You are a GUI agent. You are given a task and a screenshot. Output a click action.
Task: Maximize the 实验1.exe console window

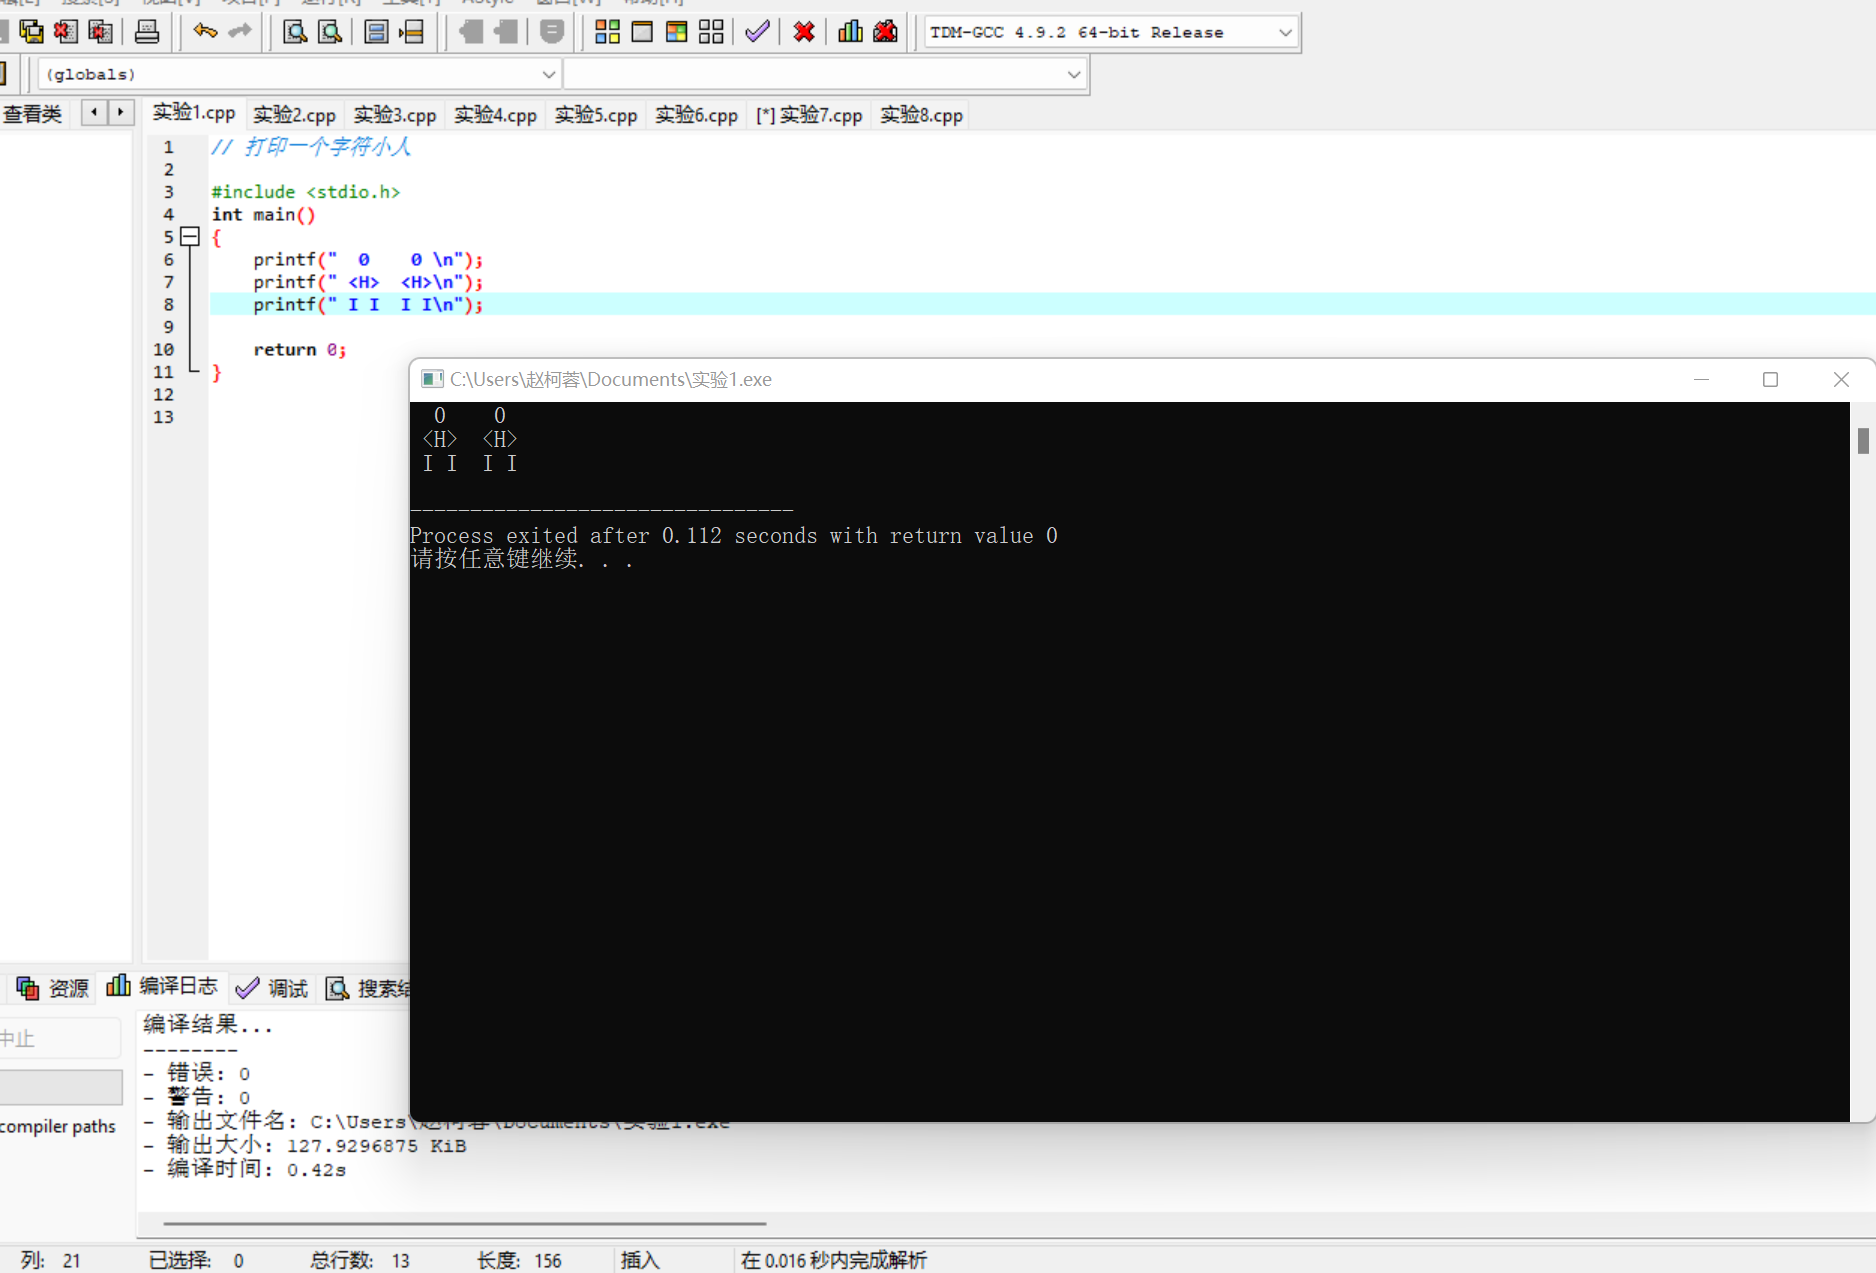1770,379
